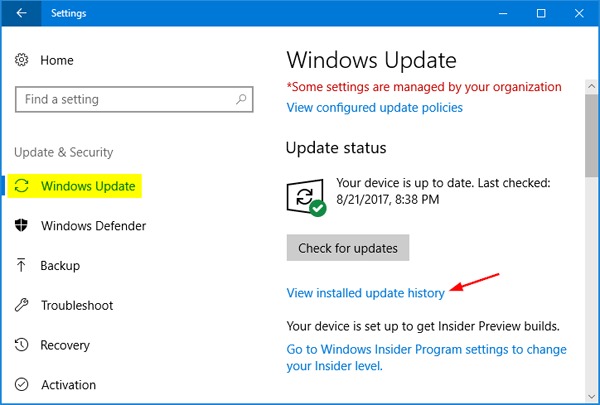The width and height of the screenshot is (600, 405).
Task: Click the Activation checkmark circle icon
Action: [x=22, y=385]
